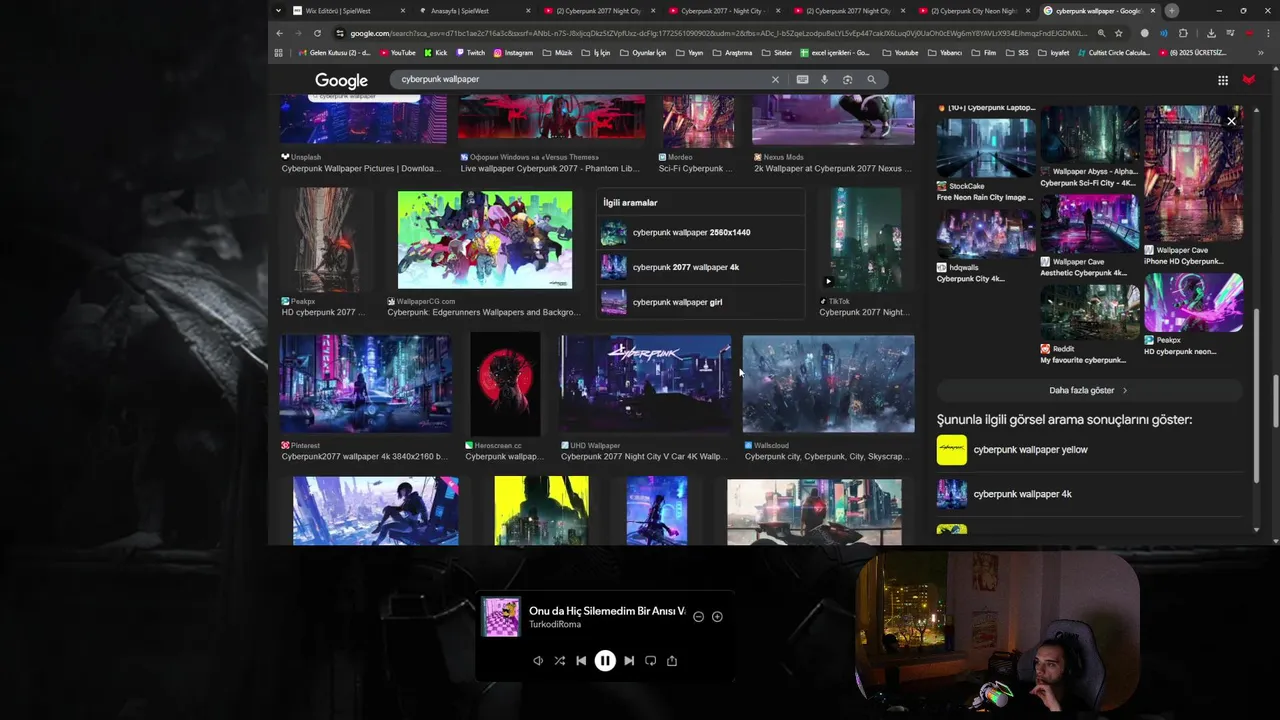Open Cultist Circle Calcula bookmark
Image resolution: width=1280 pixels, height=720 pixels.
(x=1114, y=53)
